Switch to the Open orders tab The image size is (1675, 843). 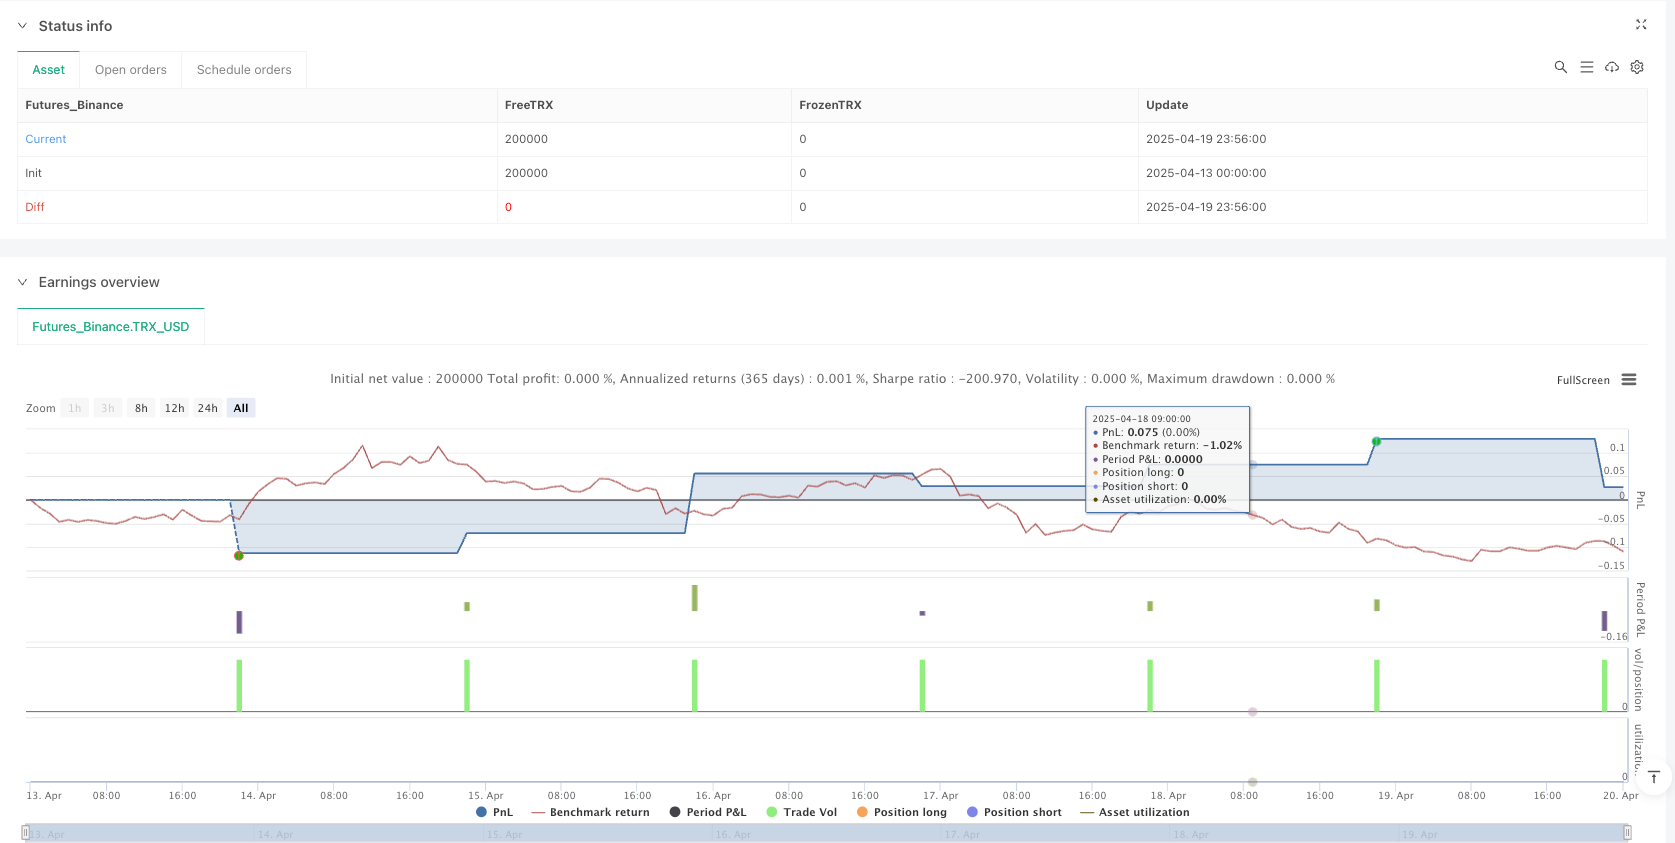click(x=131, y=70)
